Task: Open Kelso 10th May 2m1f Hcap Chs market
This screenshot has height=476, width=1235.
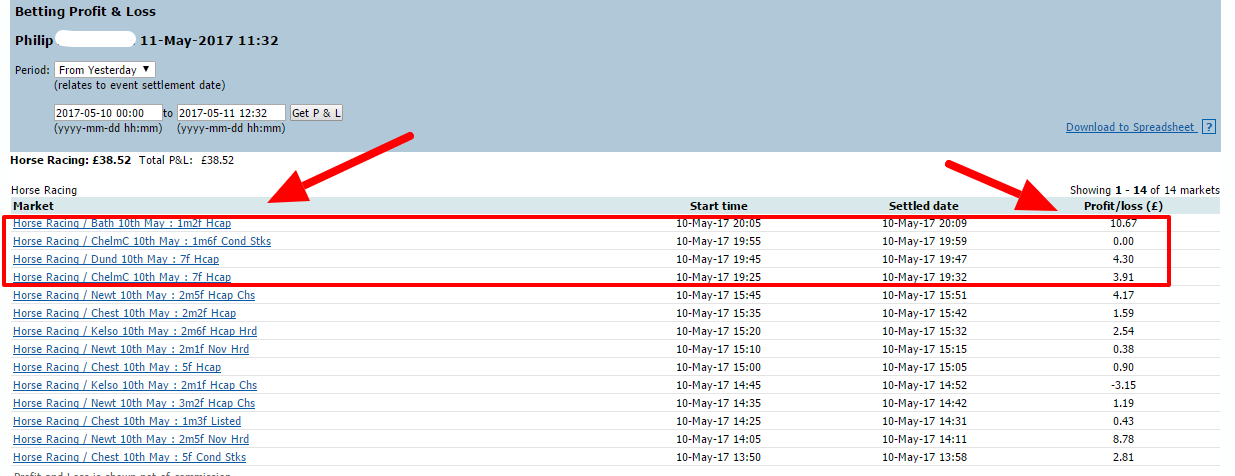Action: (135, 385)
